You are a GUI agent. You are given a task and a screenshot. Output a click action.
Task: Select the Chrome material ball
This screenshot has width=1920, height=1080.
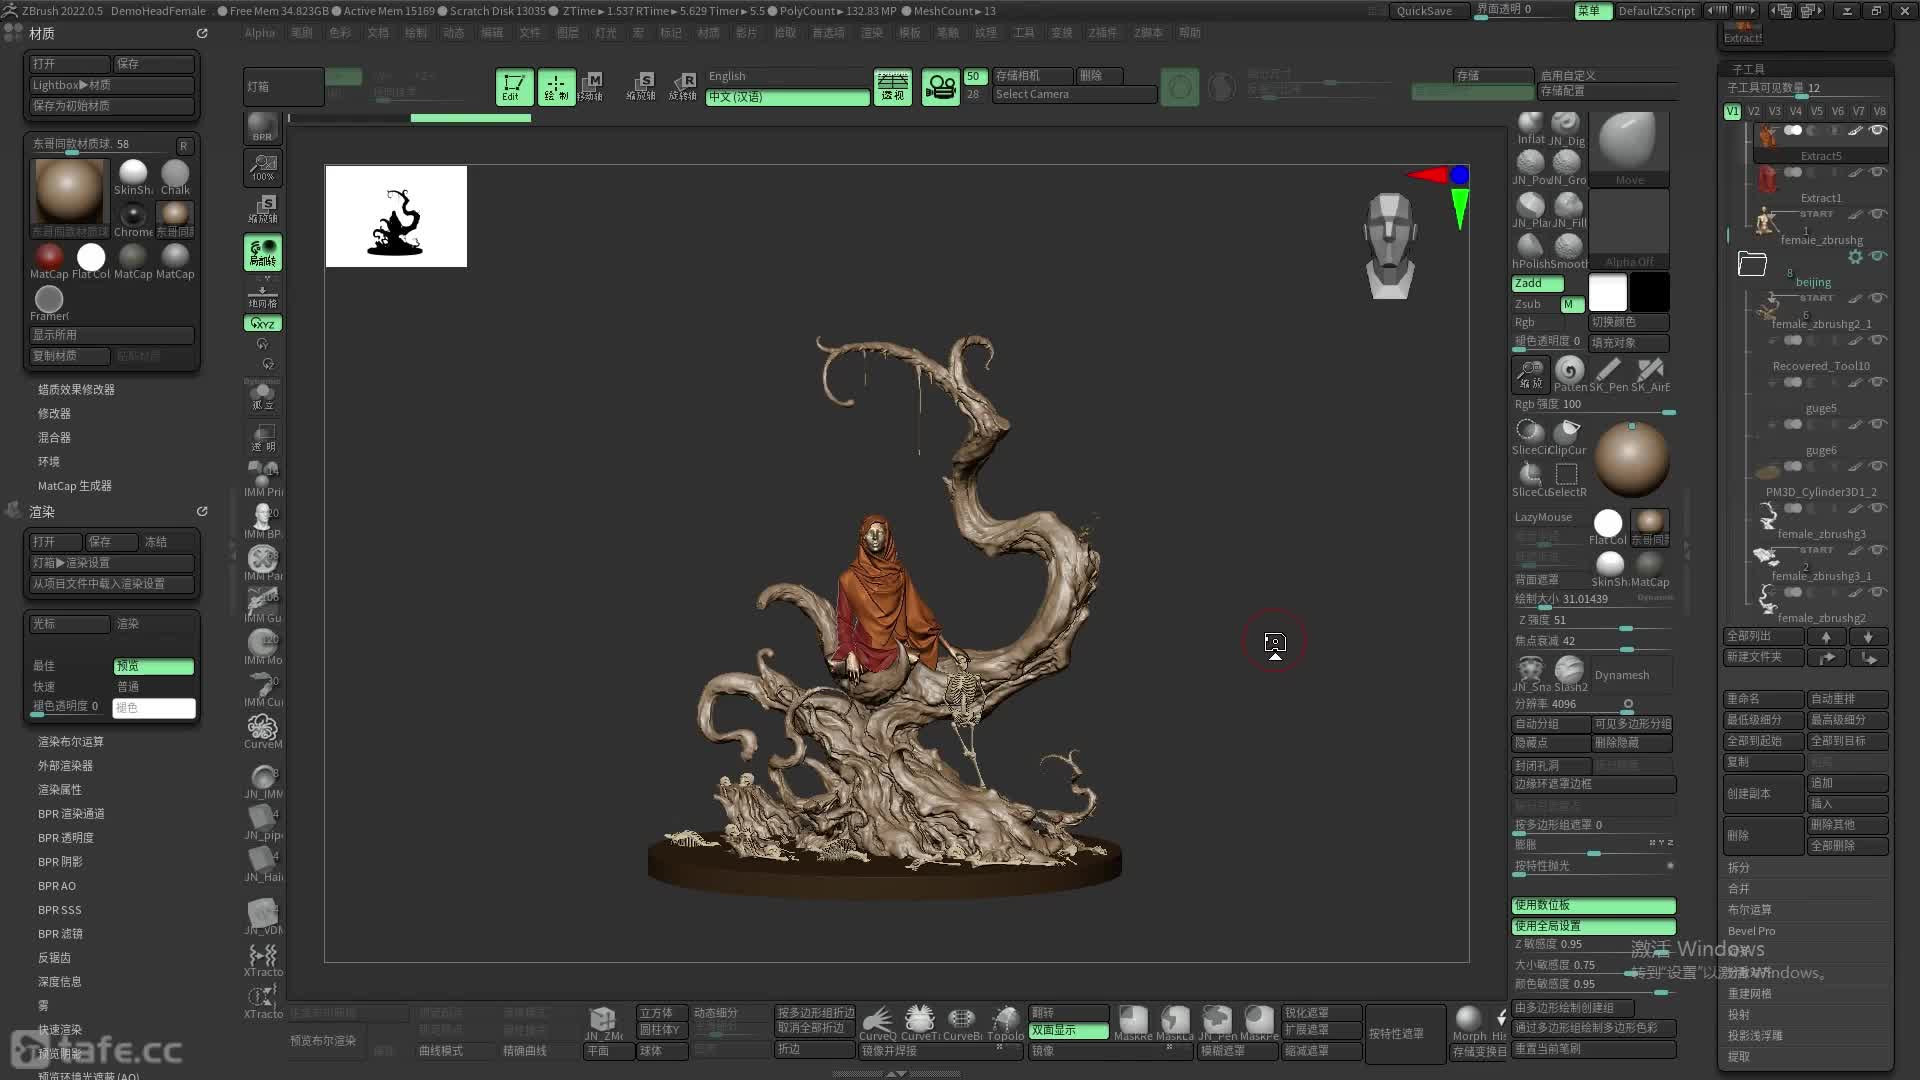(133, 216)
